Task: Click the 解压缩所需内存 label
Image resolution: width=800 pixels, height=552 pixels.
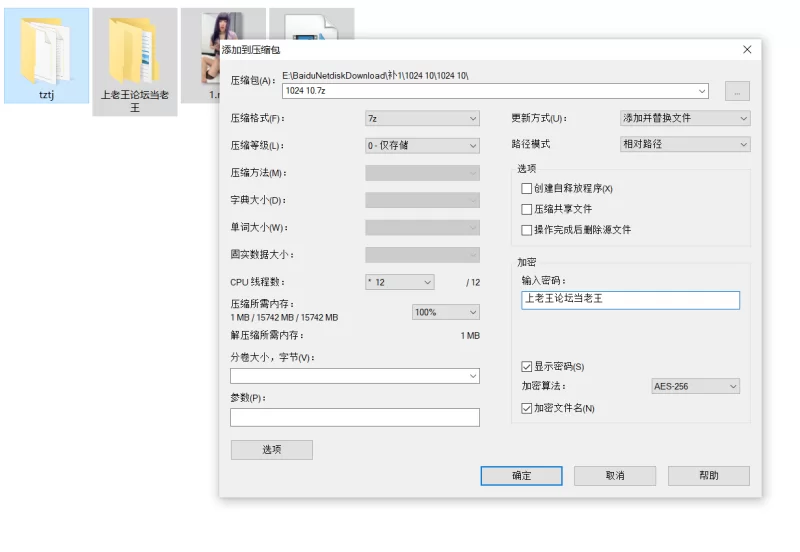Action: coord(267,336)
